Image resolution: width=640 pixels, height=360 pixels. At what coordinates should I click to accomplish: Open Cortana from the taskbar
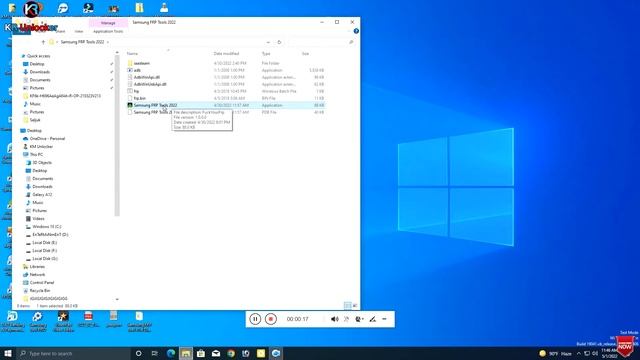tap(138, 353)
